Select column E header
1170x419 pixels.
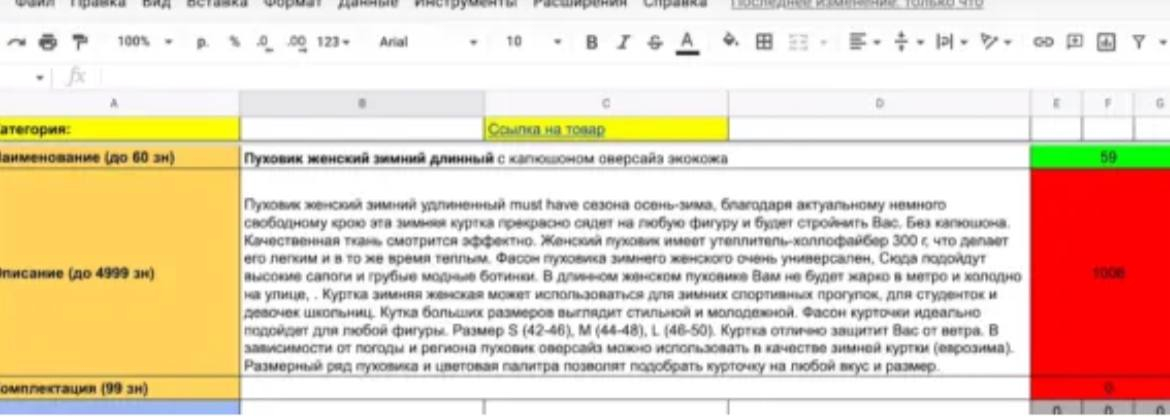1056,104
